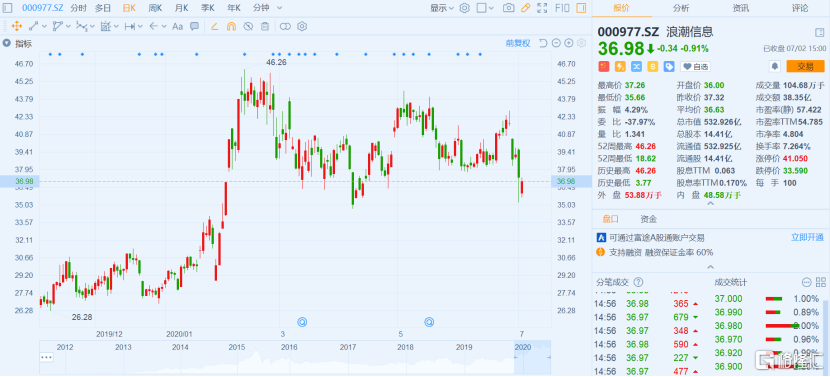Toggle the right sidebar panel icon
This screenshot has width=830, height=377.
581,8
